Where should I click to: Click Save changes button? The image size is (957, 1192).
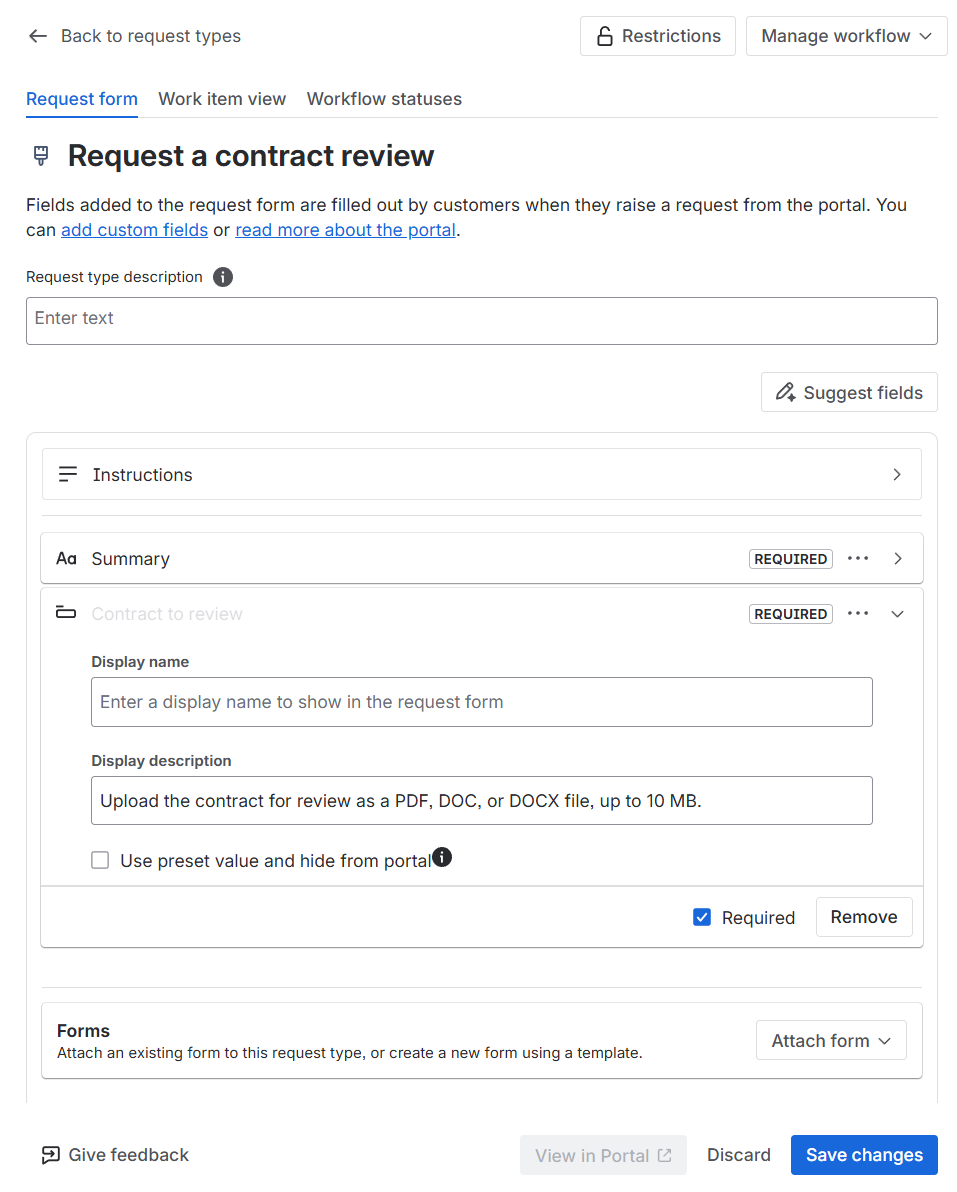864,1155
